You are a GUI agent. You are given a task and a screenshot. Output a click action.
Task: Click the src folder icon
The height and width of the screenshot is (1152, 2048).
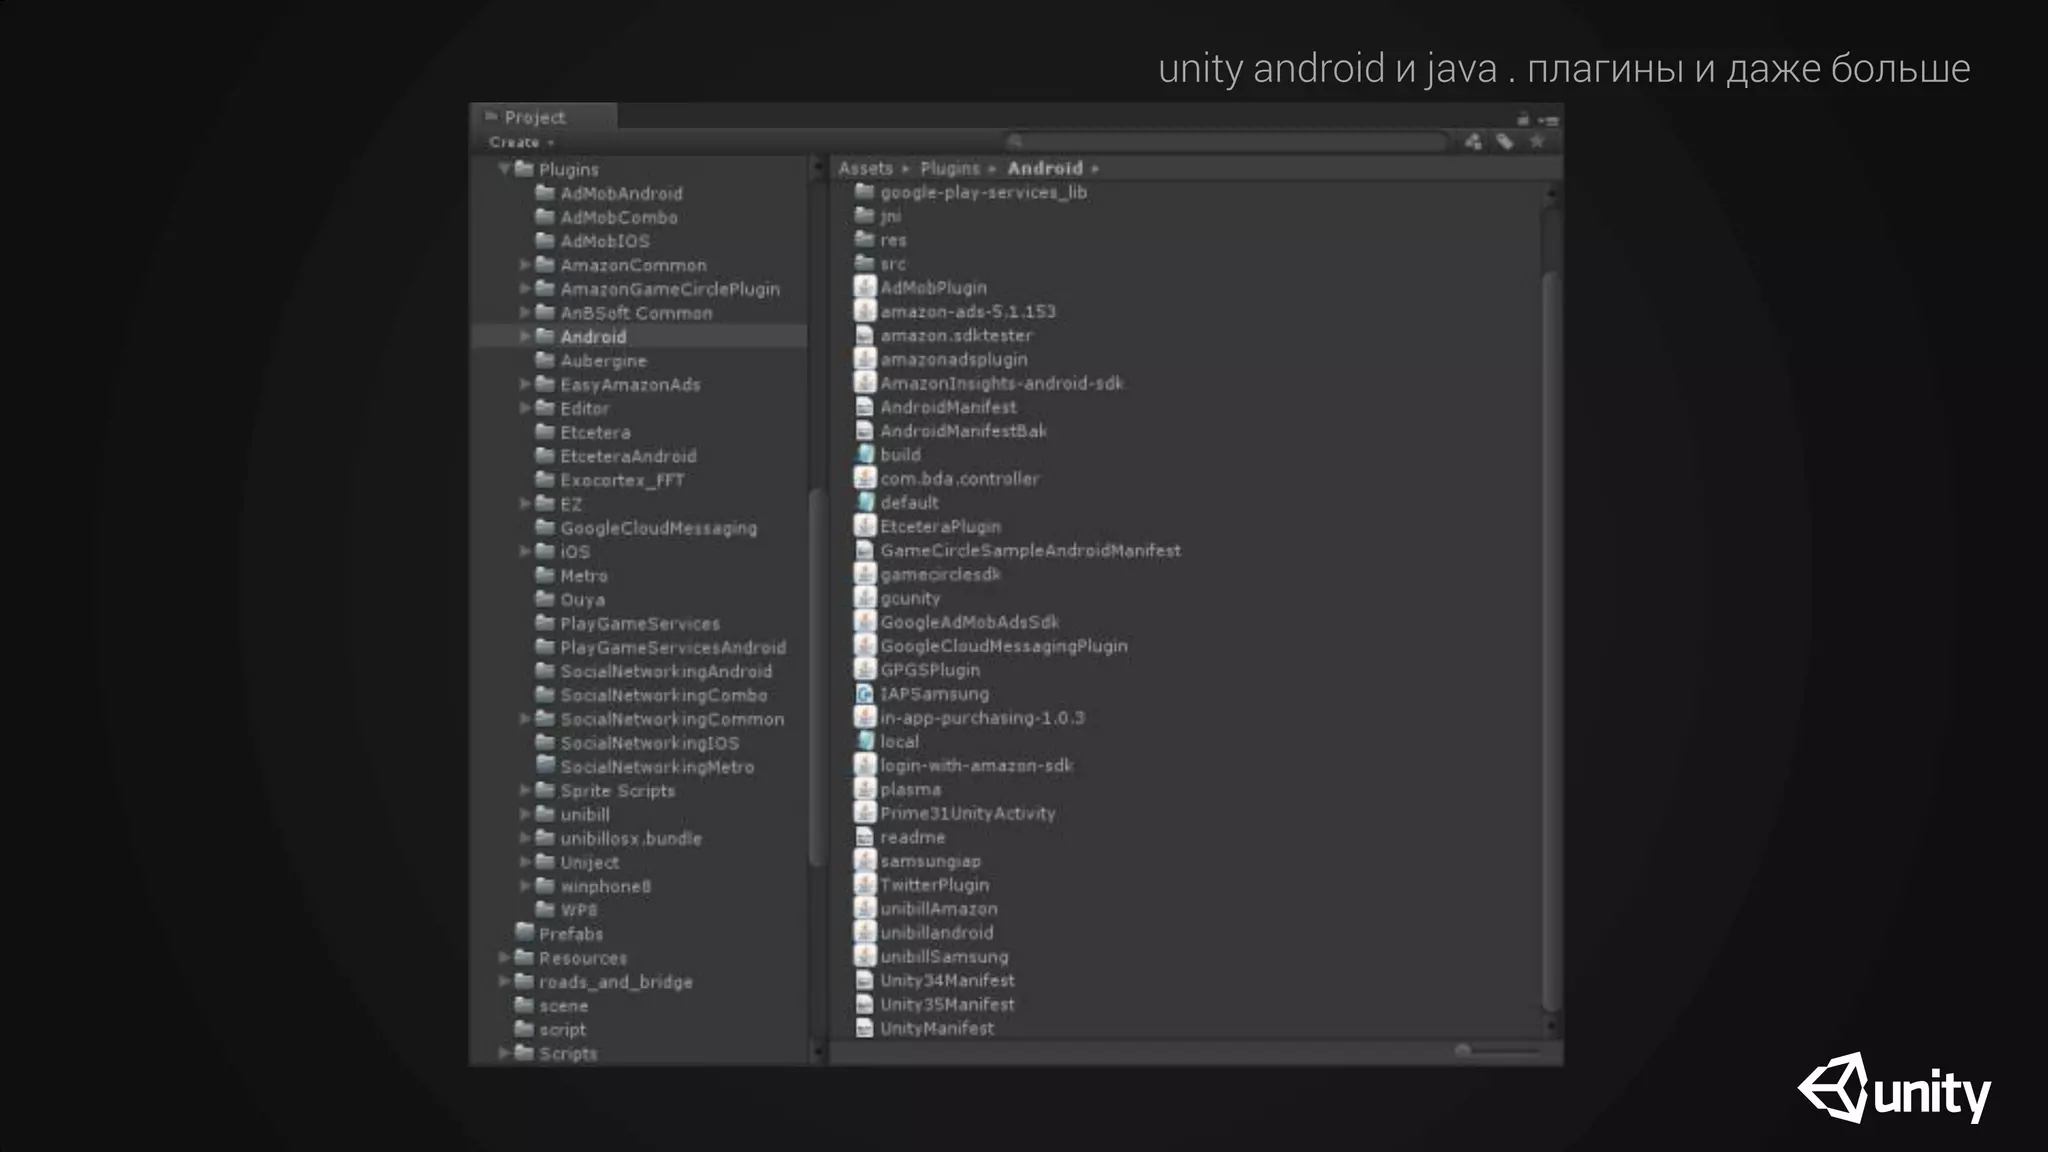(x=865, y=263)
